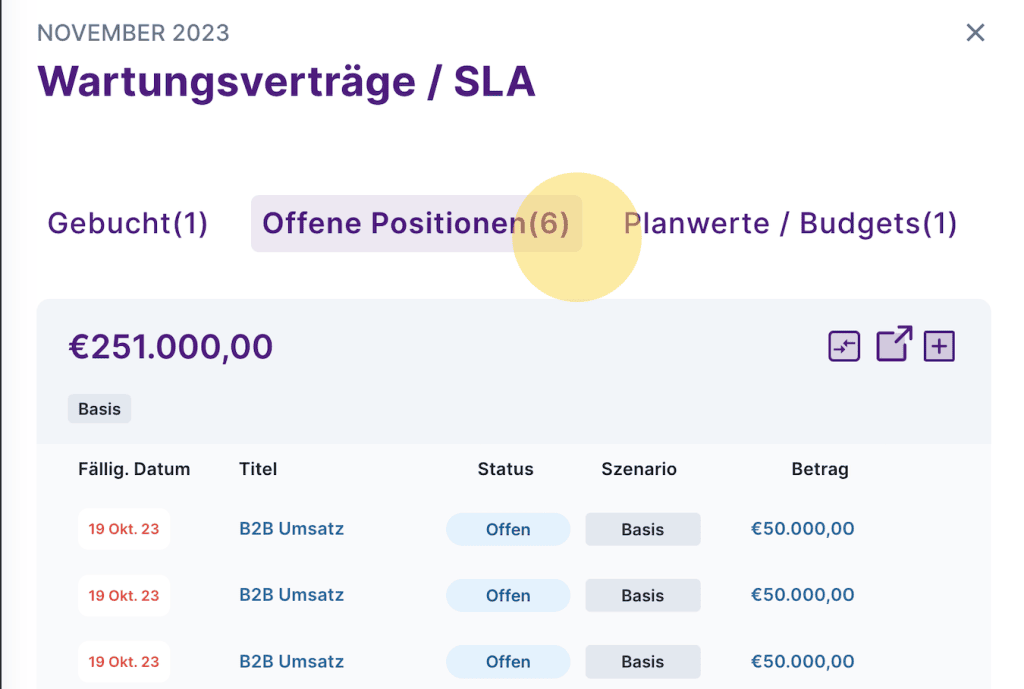Click the 19 Okt. 23 date in first row

click(x=124, y=529)
